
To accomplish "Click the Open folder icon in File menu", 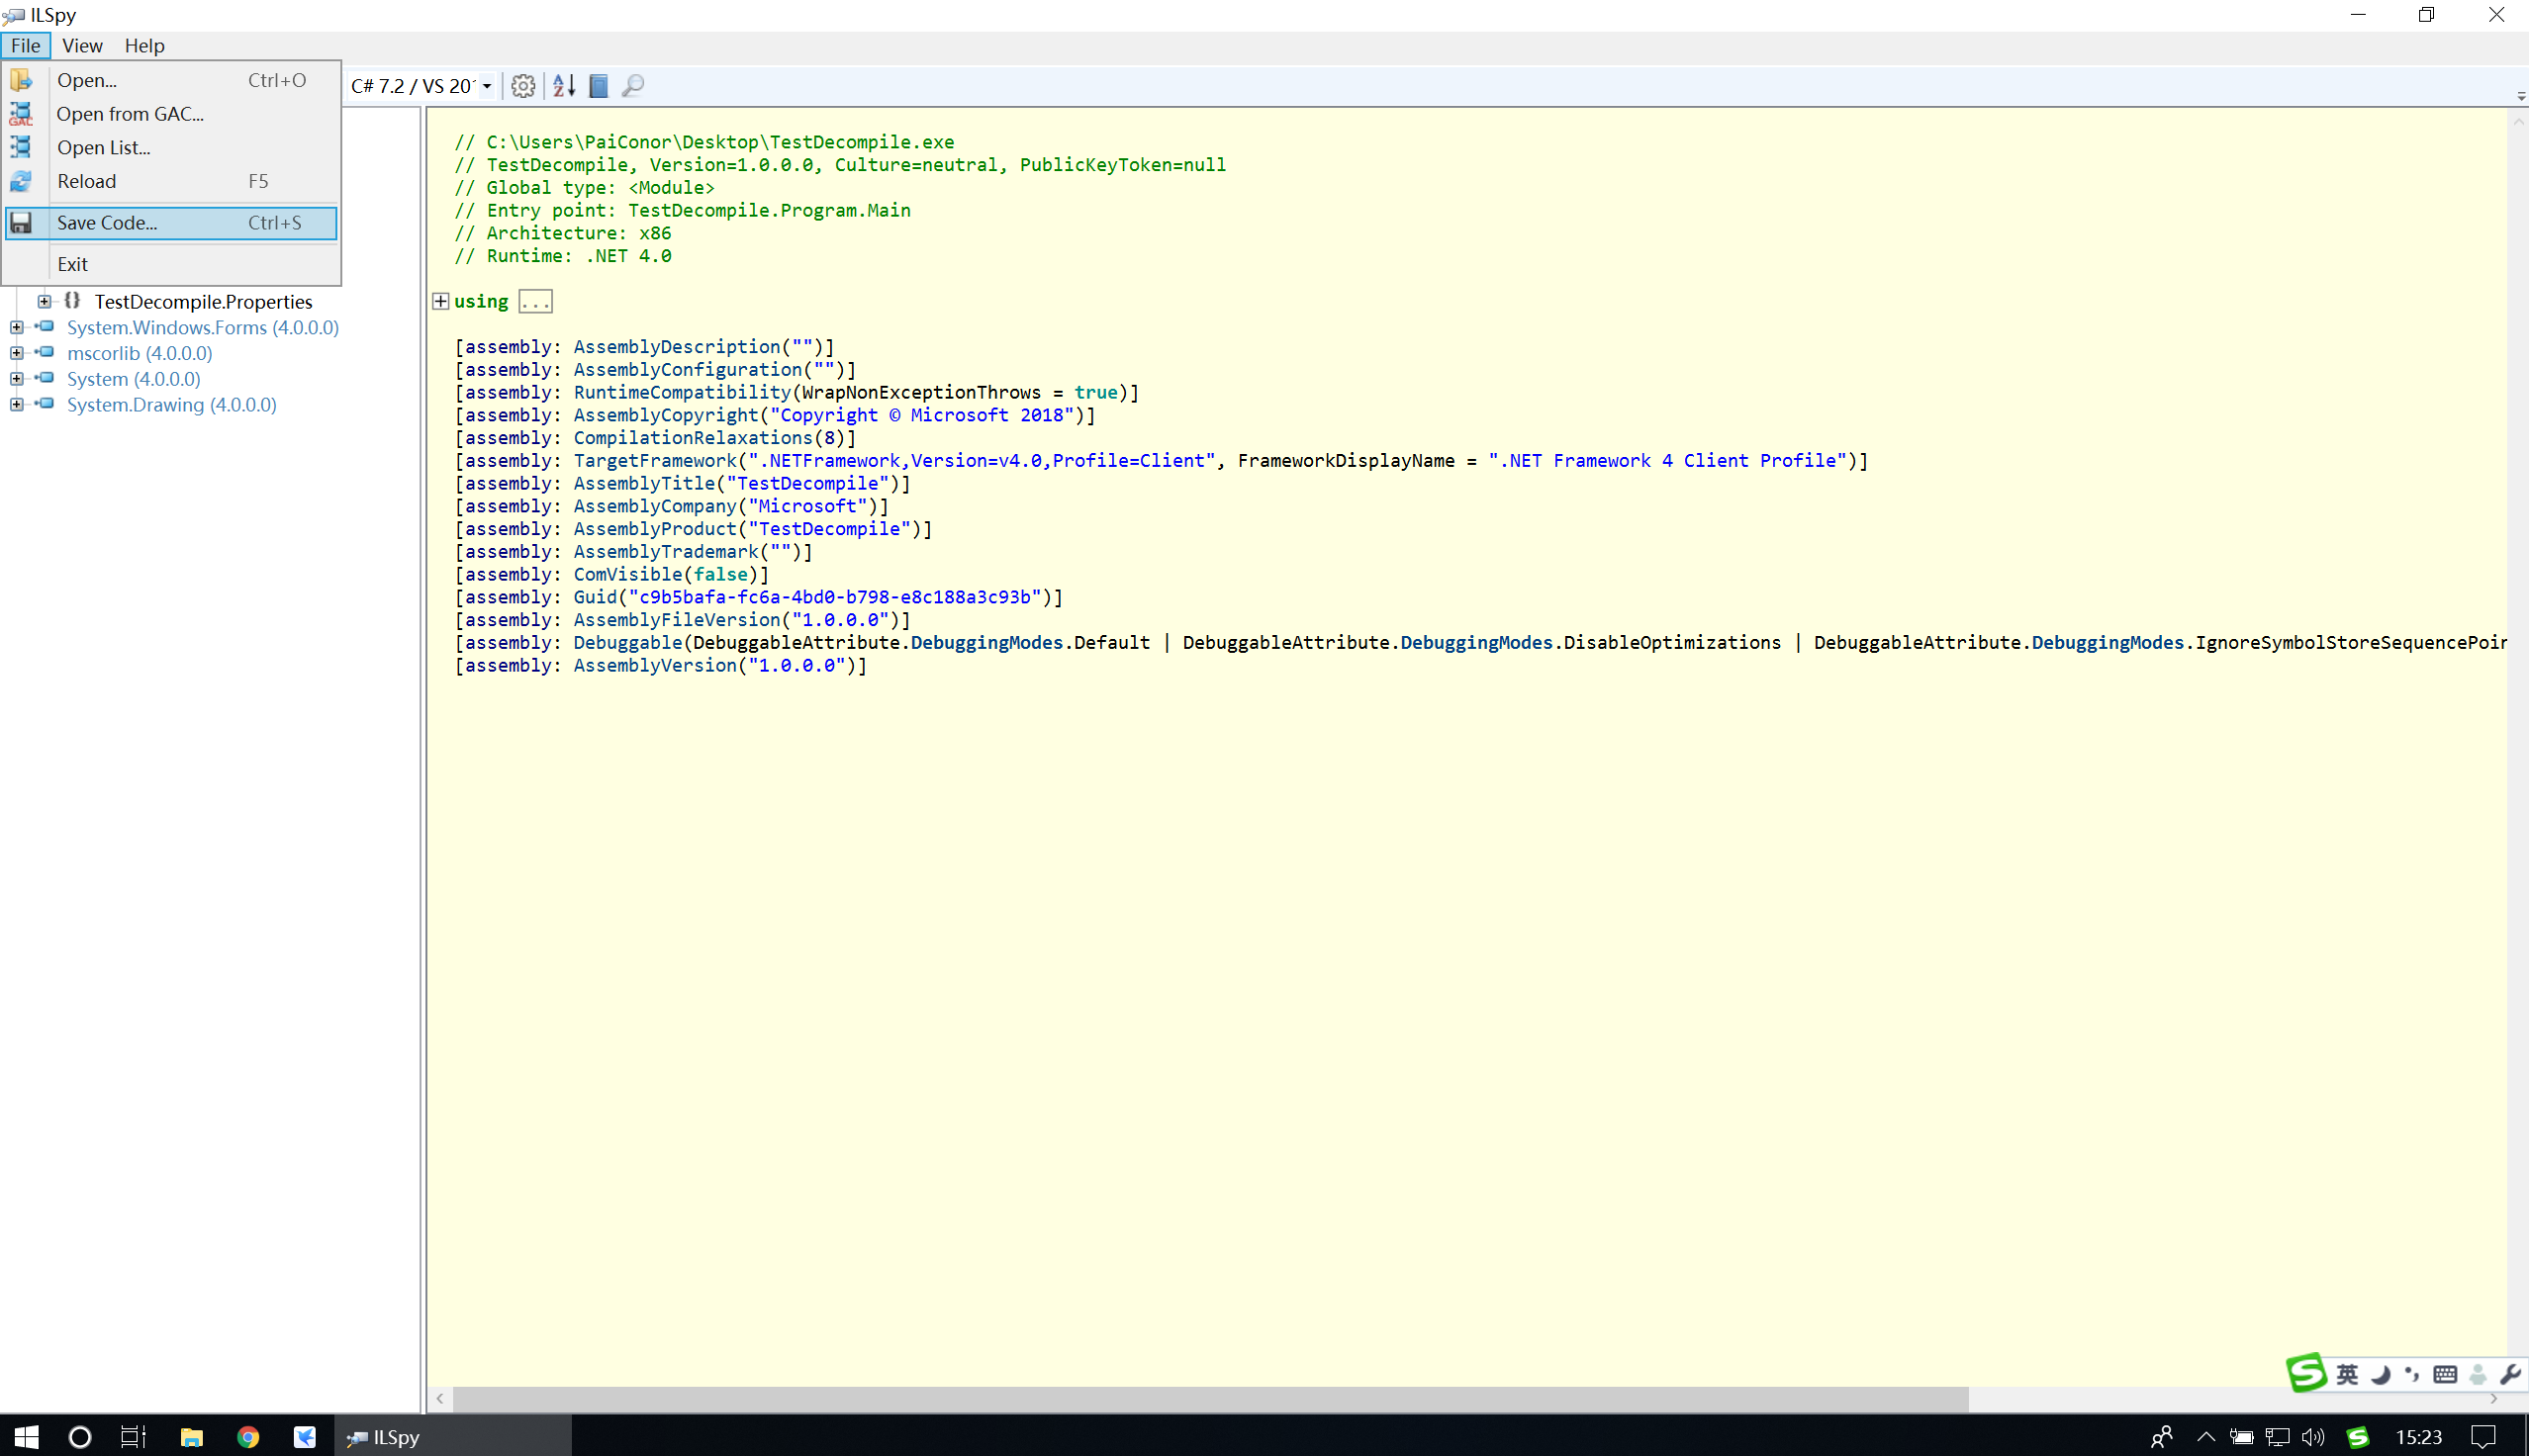I will click(x=21, y=80).
